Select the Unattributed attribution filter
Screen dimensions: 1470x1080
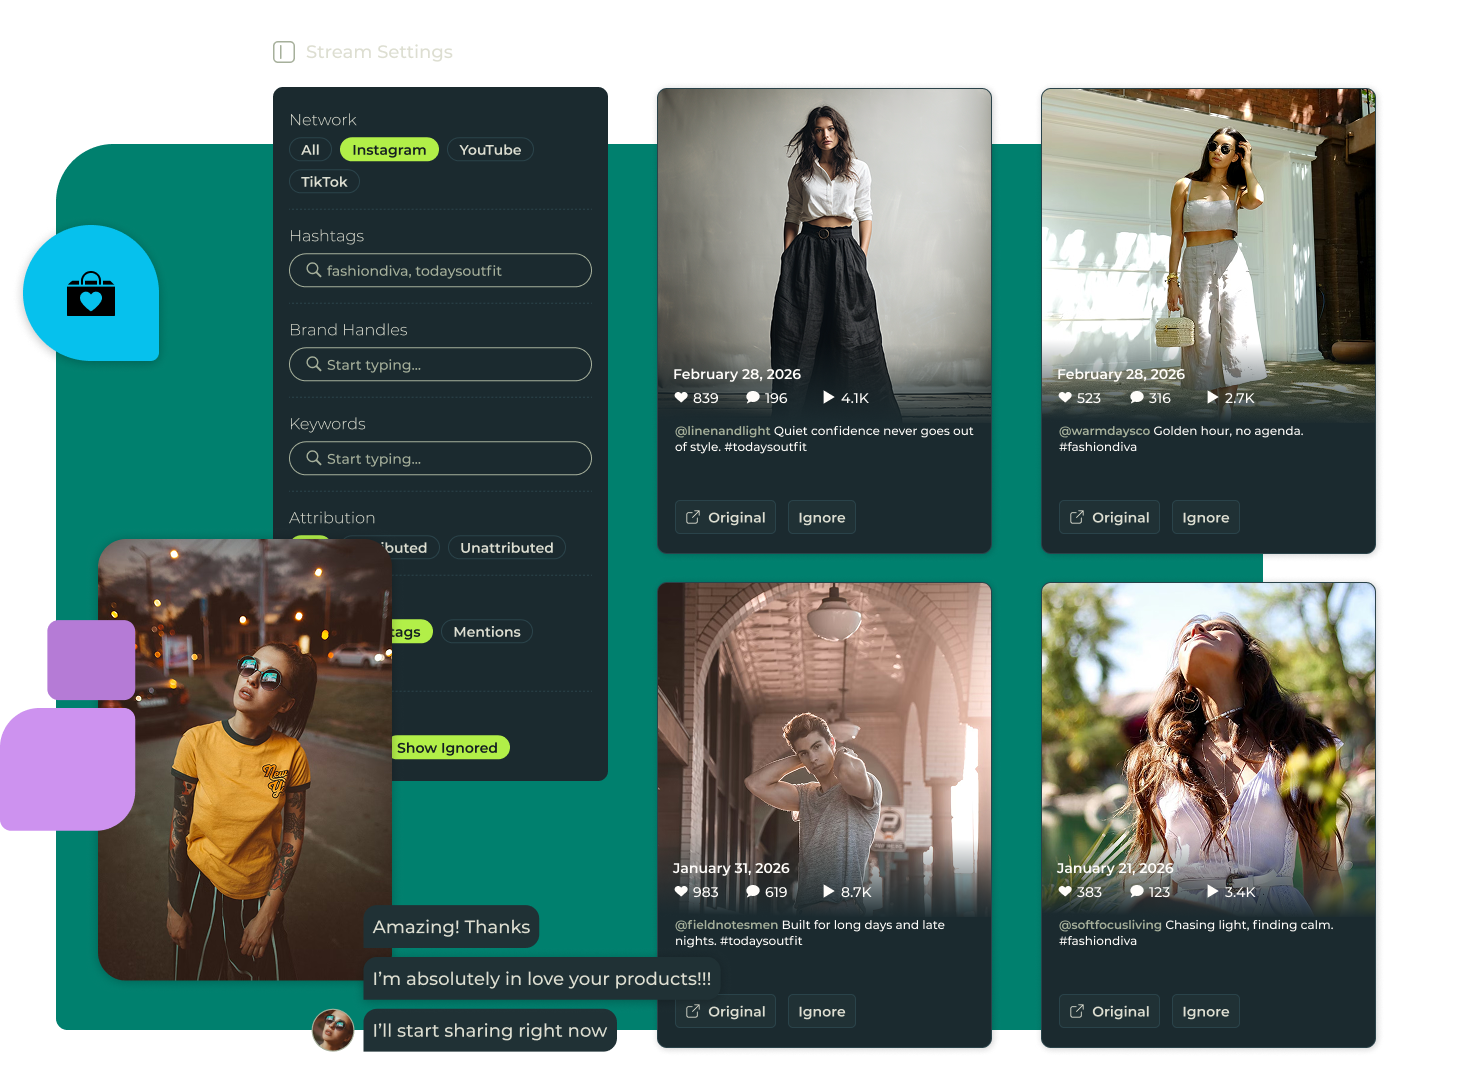[x=507, y=548]
